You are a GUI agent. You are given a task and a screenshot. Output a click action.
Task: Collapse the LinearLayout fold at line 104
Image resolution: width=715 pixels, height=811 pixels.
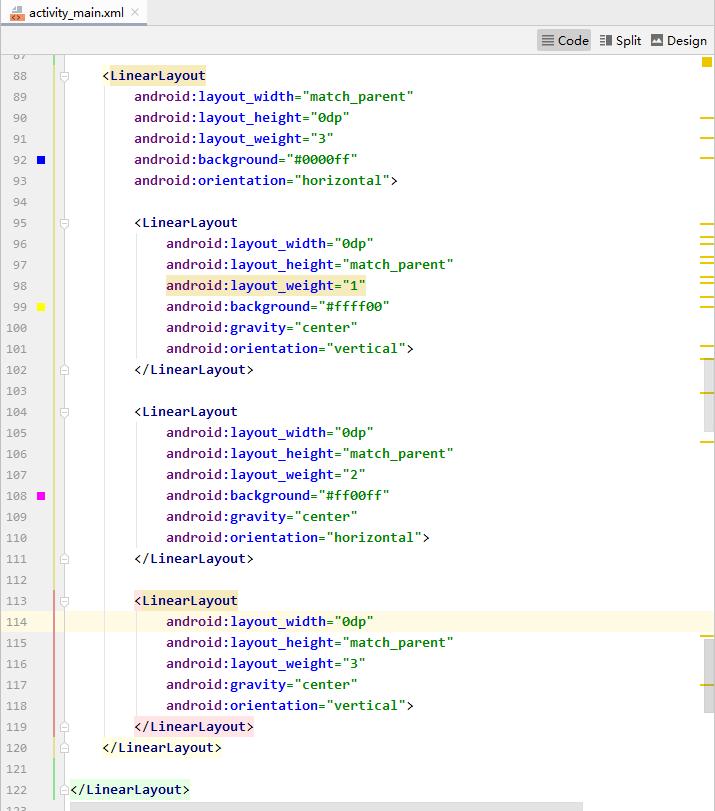point(64,412)
